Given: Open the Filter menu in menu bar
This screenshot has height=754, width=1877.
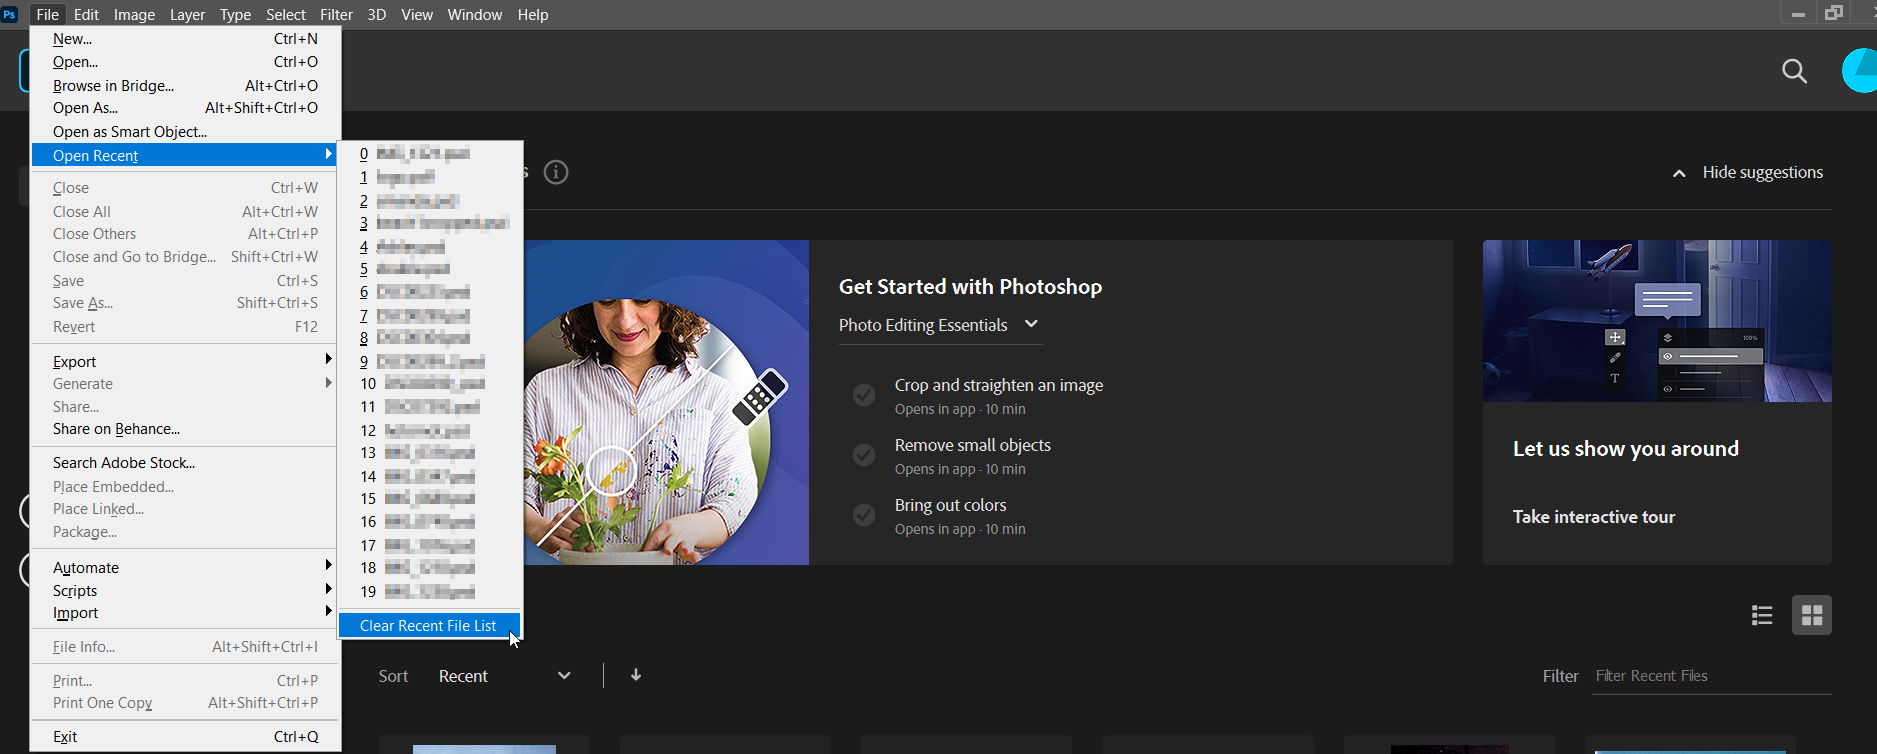Looking at the screenshot, I should click(x=336, y=14).
